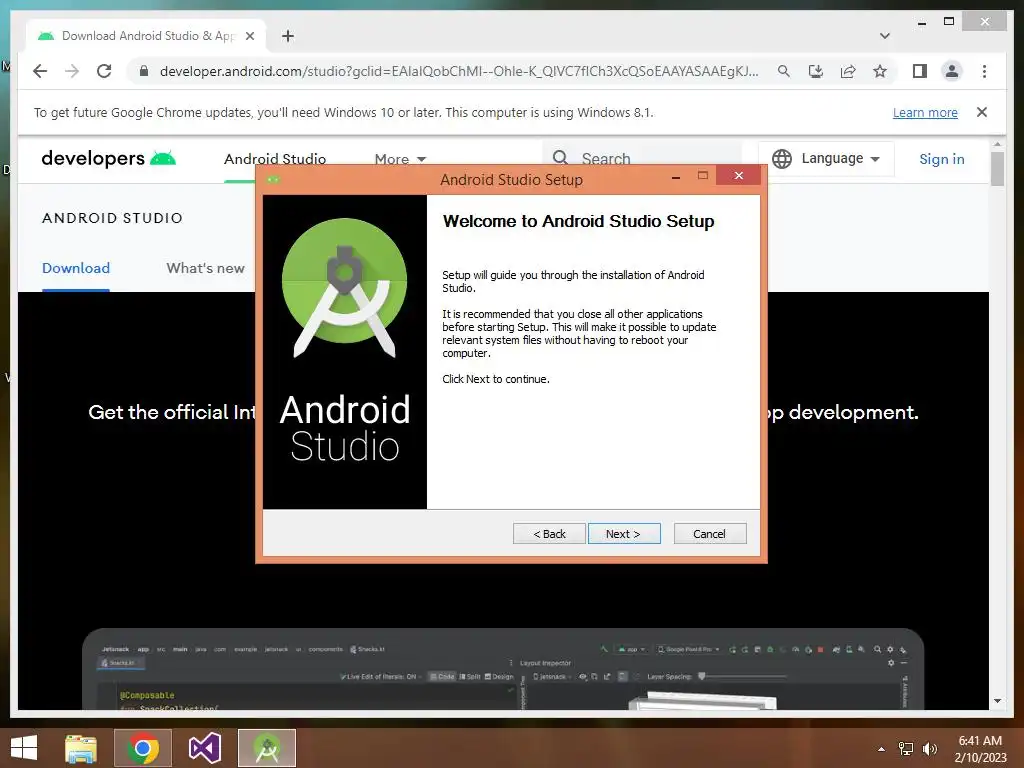This screenshot has width=1024, height=768.
Task: Open a new Chrome tab
Action: pyautogui.click(x=288, y=36)
